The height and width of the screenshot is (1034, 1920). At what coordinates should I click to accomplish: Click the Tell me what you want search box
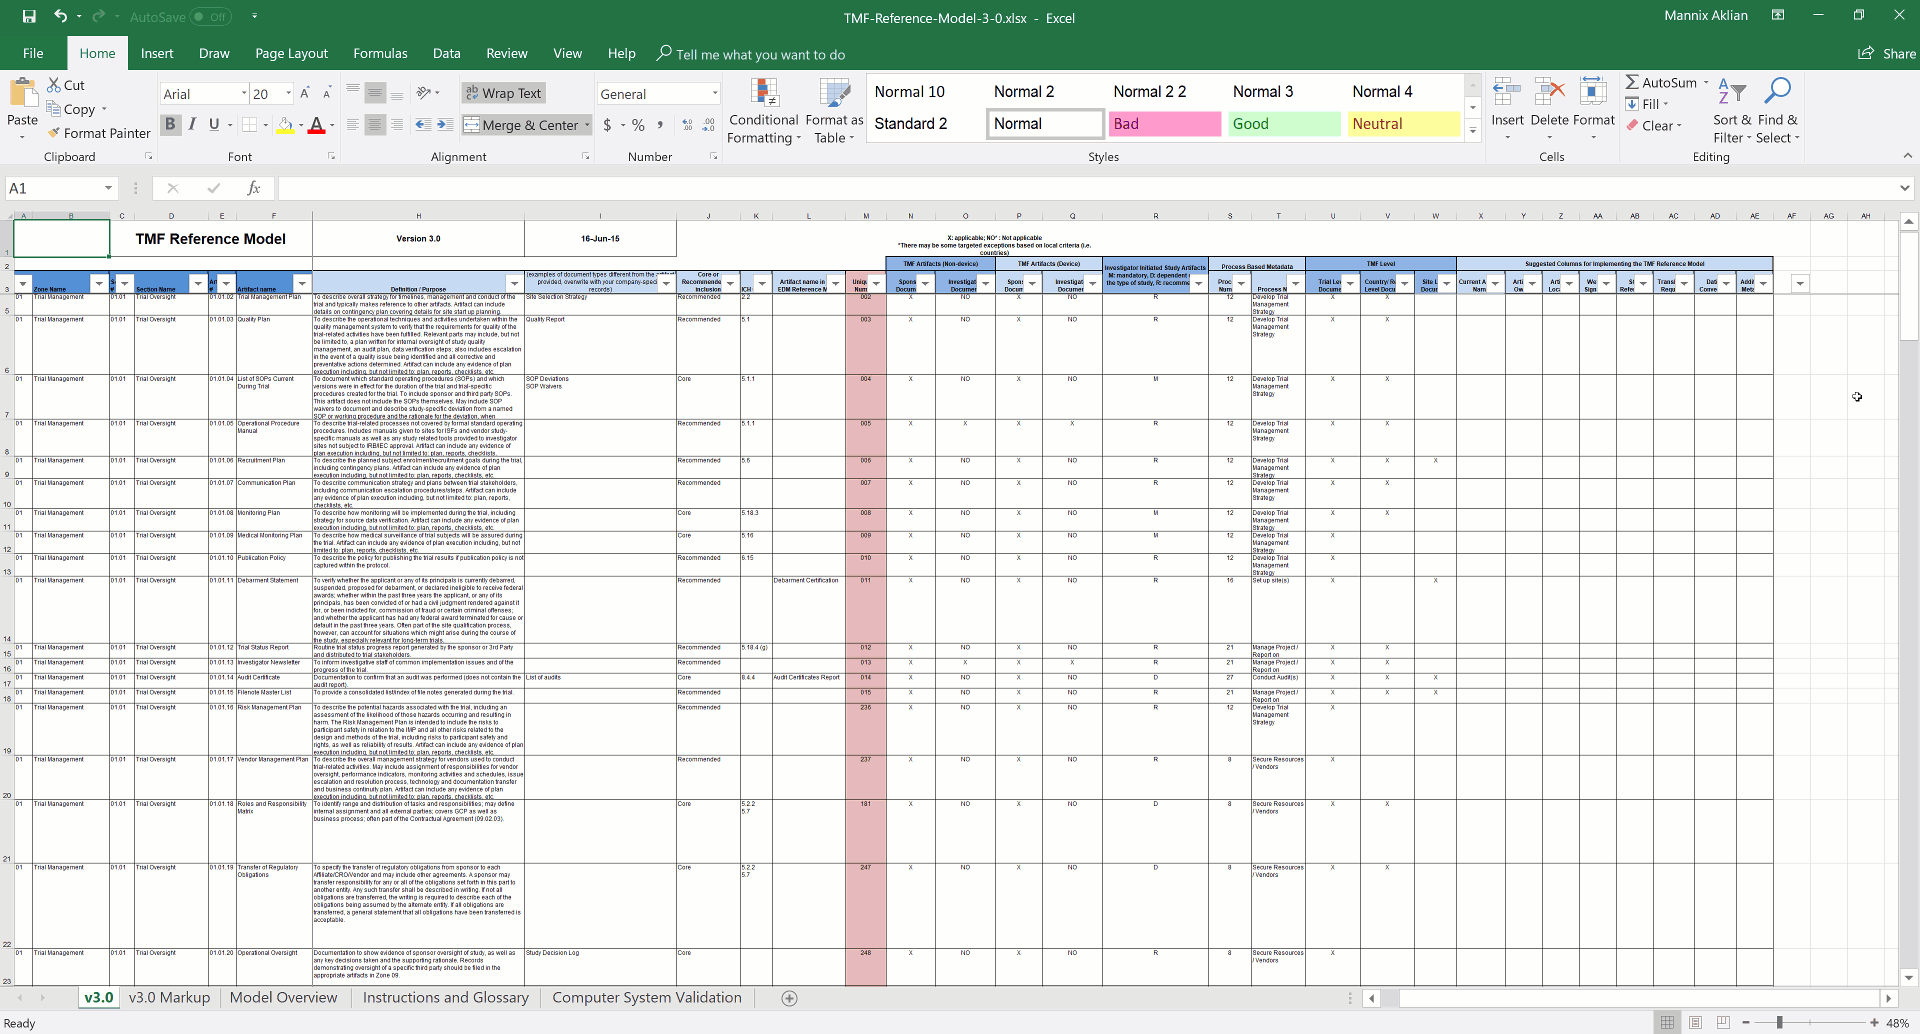coord(751,54)
